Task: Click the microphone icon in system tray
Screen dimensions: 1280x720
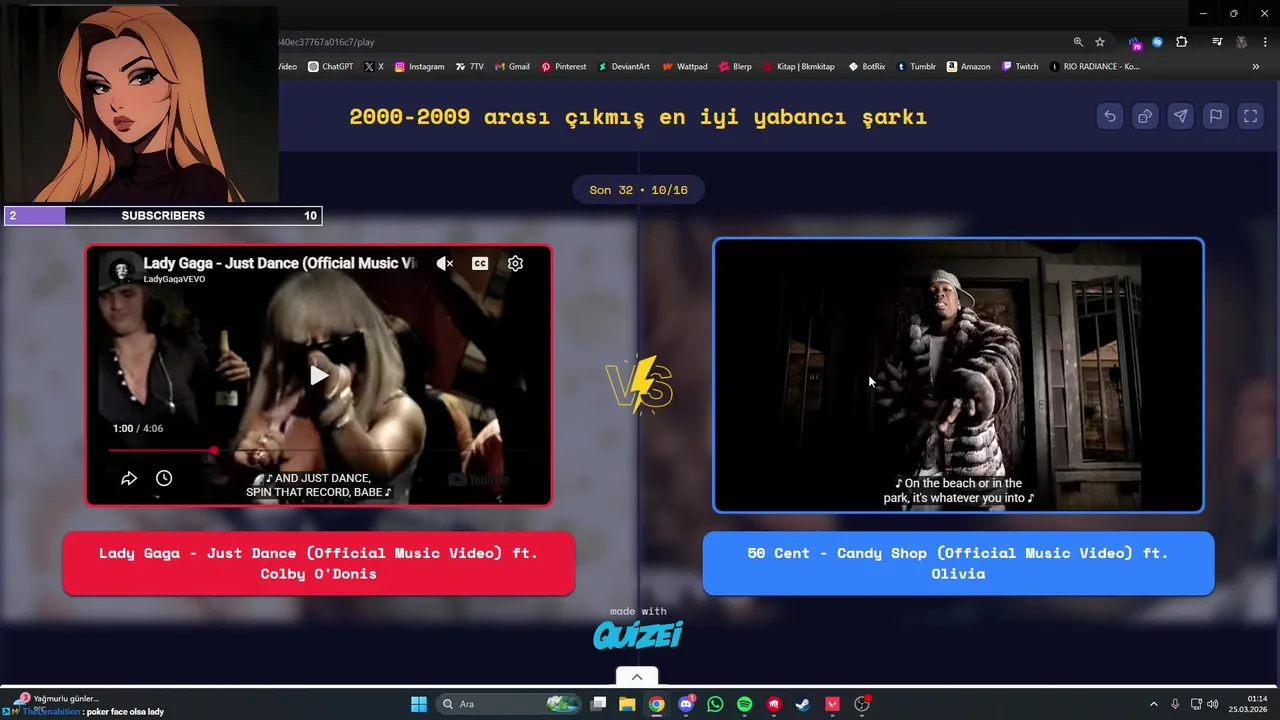Action: (x=1175, y=704)
